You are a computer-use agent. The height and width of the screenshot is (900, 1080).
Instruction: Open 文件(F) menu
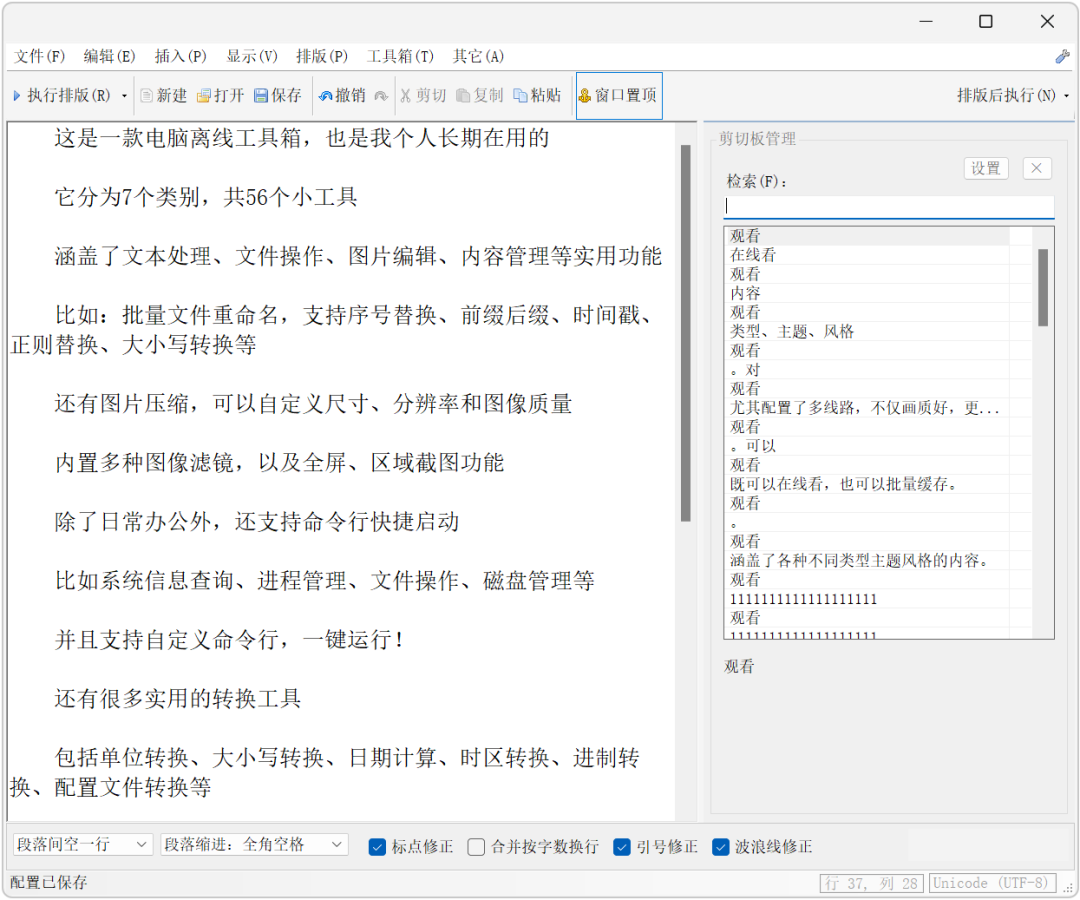click(x=39, y=56)
